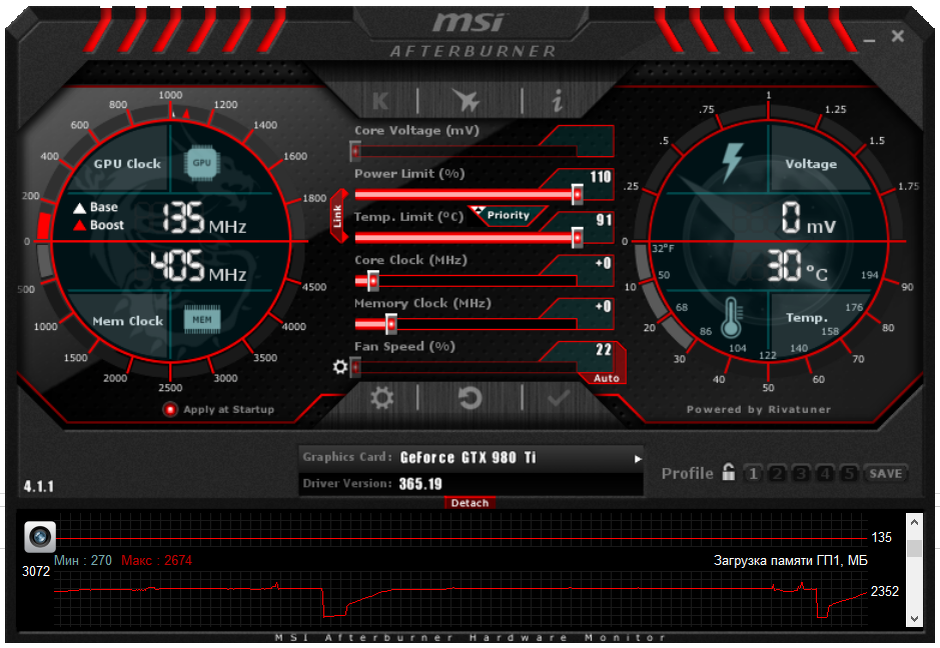Click the camera icon in hardware monitor

click(x=40, y=537)
